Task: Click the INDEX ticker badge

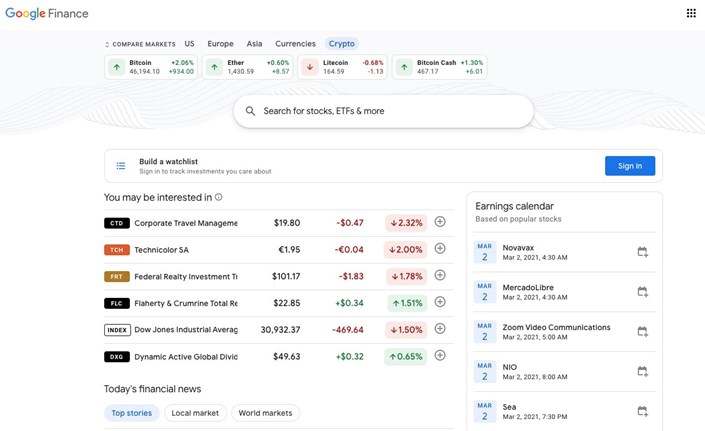Action: (117, 330)
